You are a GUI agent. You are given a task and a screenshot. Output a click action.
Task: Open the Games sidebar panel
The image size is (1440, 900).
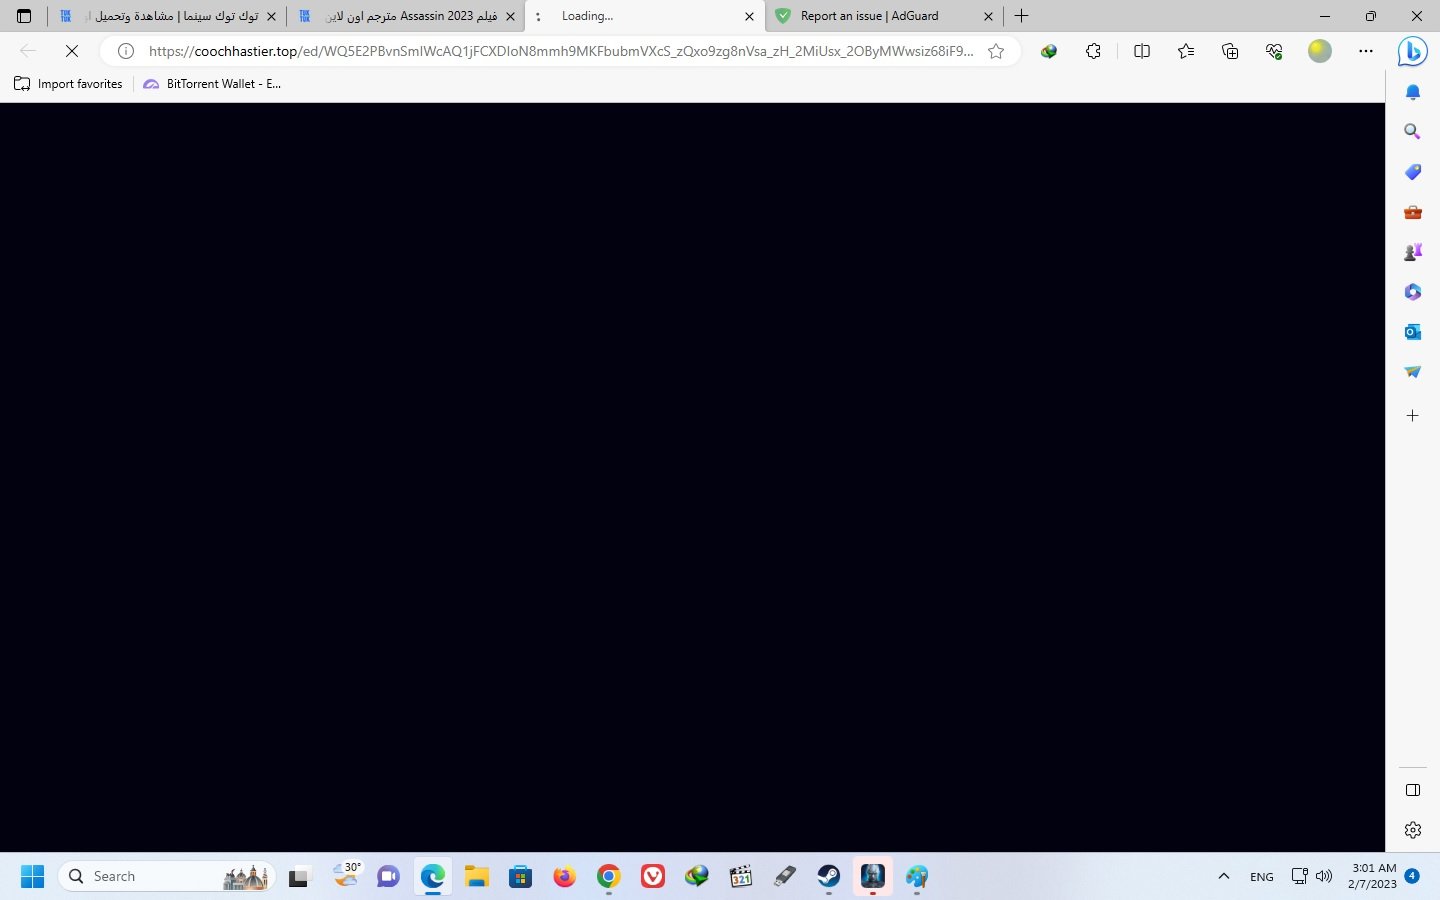point(1412,251)
